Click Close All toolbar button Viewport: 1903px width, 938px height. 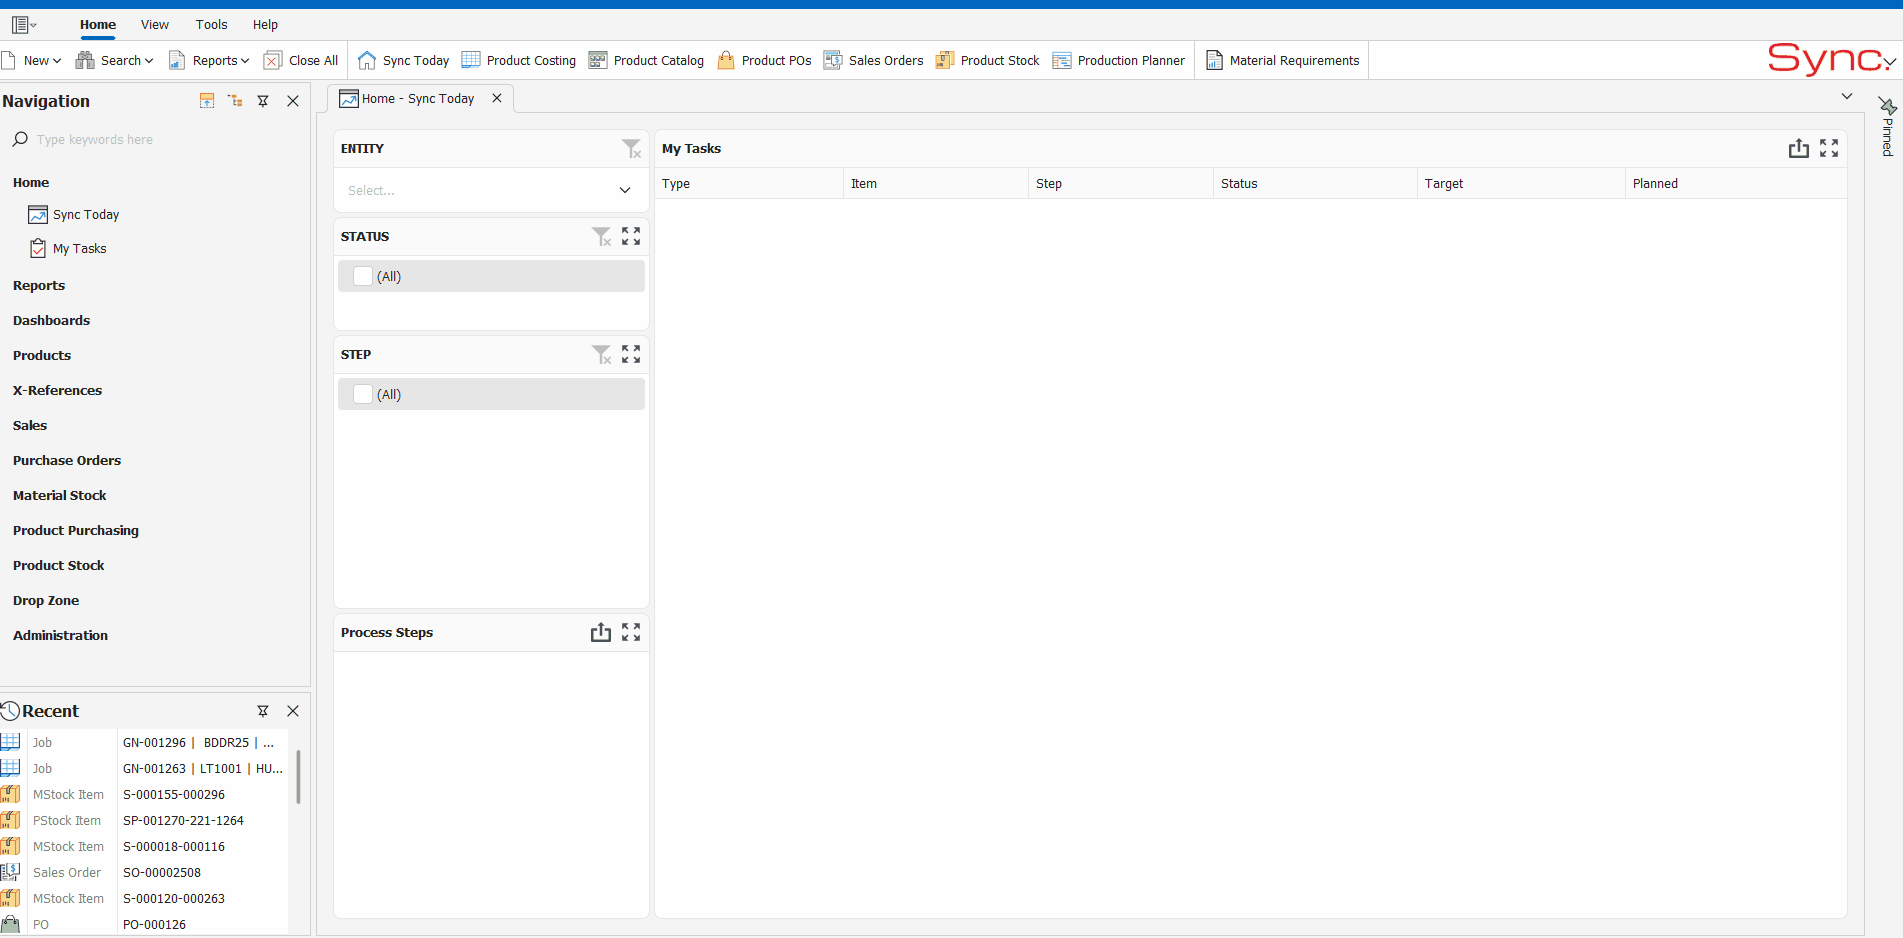point(301,61)
